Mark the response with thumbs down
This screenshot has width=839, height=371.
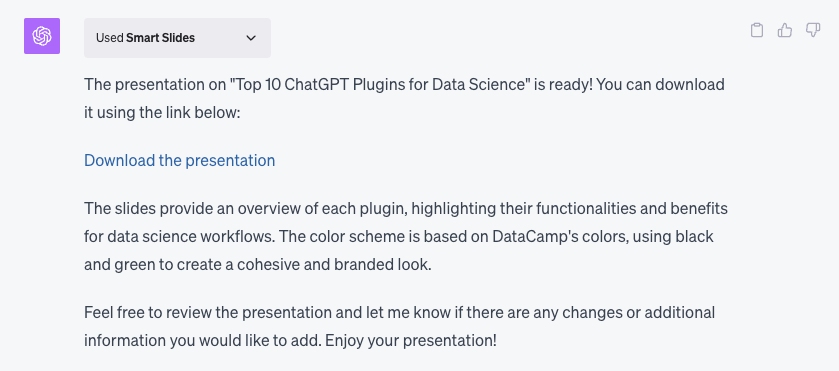813,30
